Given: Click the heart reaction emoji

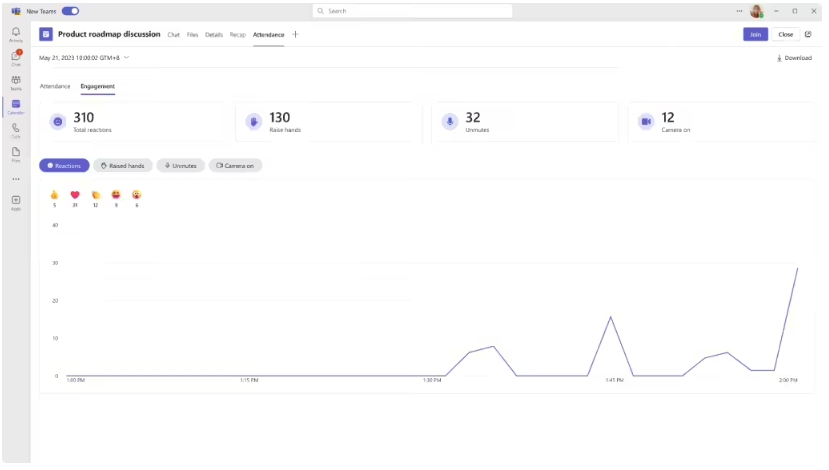Looking at the screenshot, I should pyautogui.click(x=75, y=194).
